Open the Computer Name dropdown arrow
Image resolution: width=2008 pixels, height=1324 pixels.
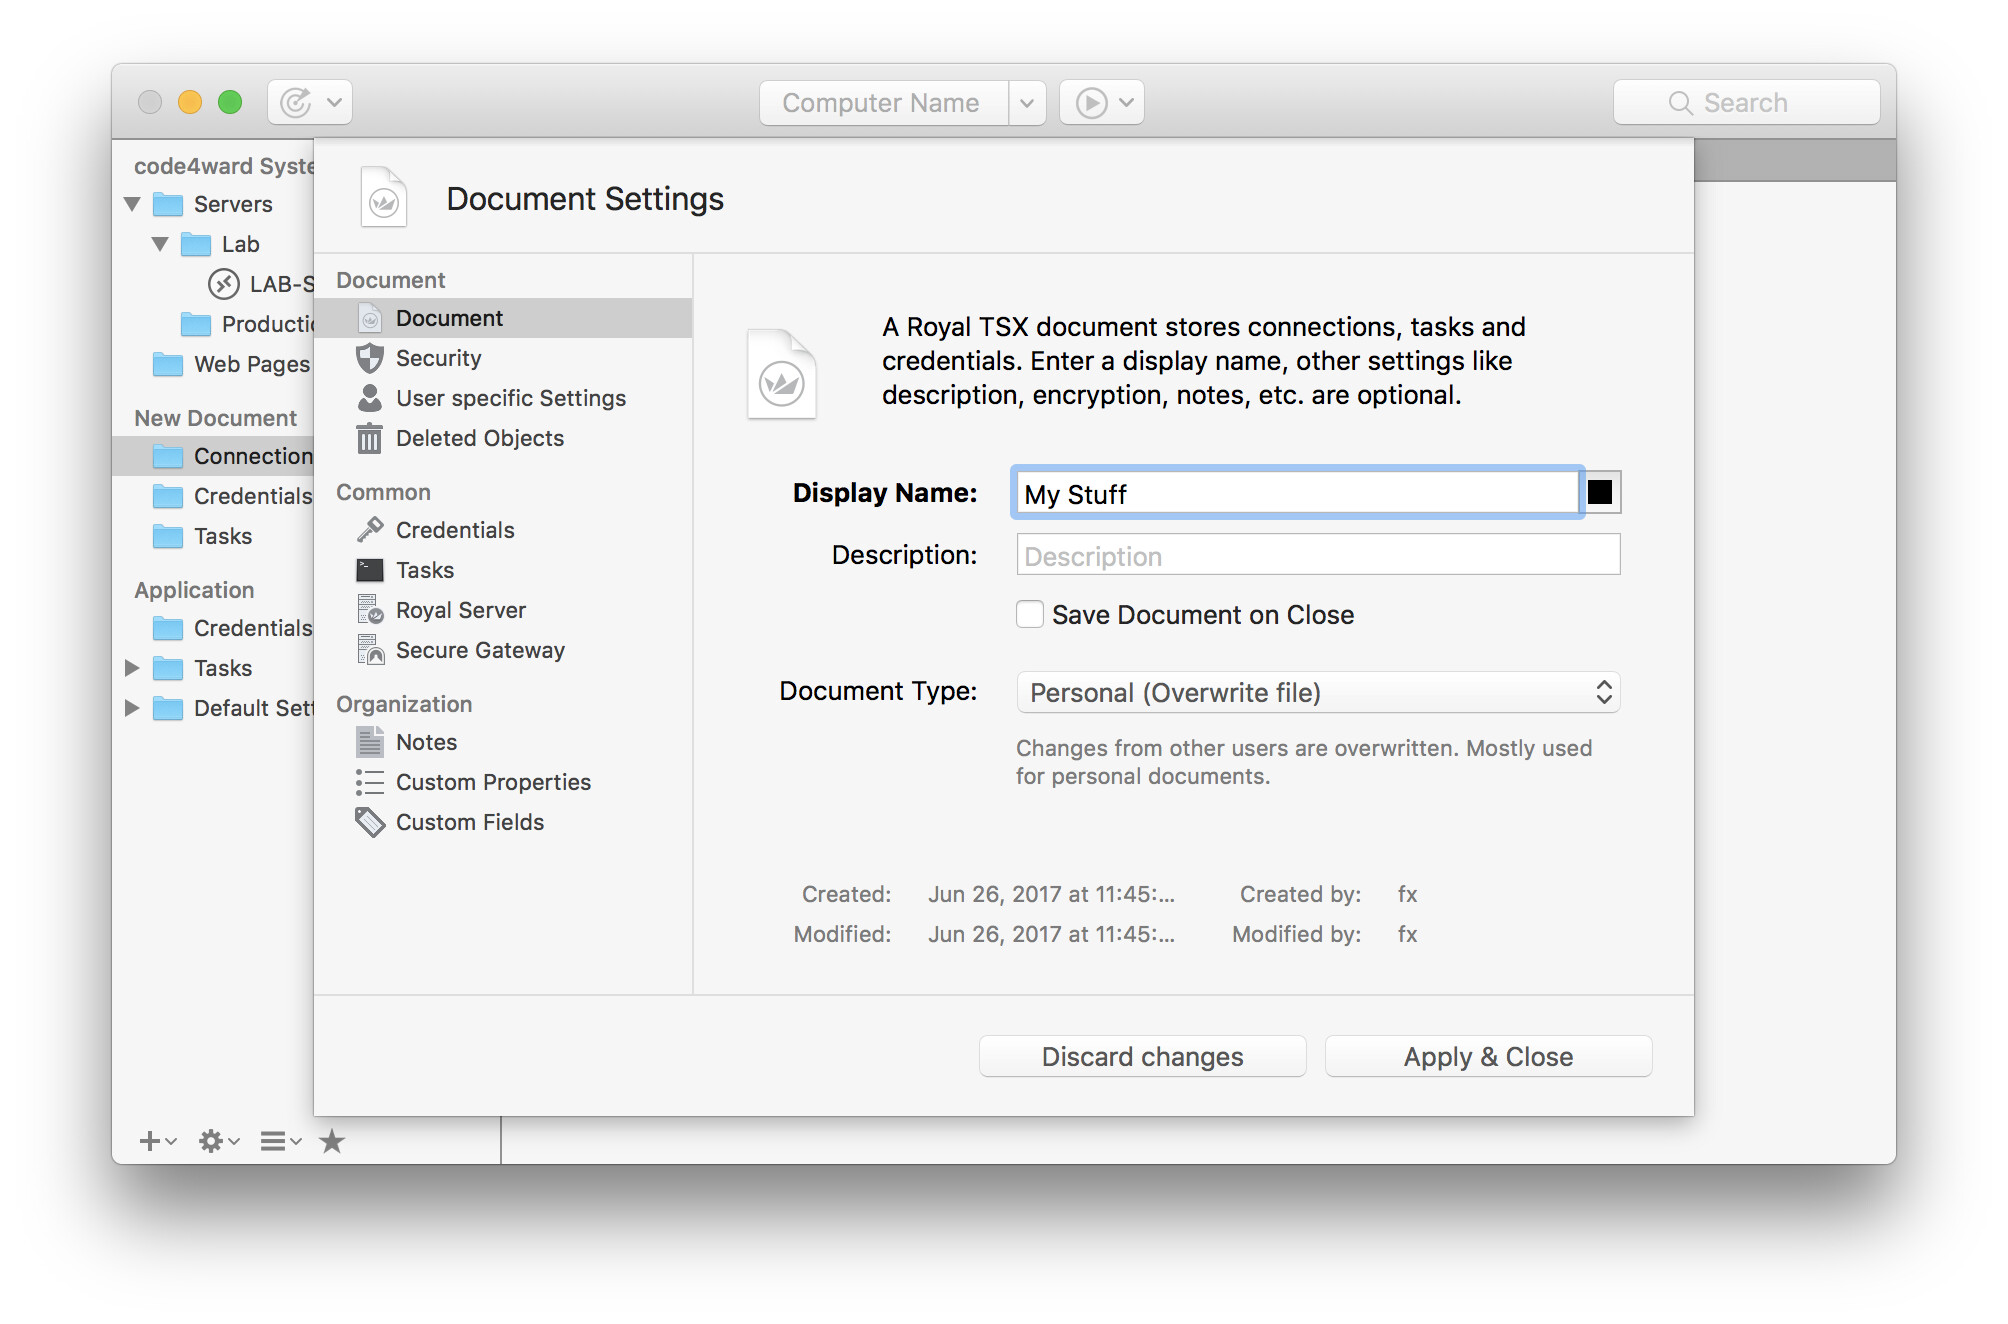point(1027,103)
